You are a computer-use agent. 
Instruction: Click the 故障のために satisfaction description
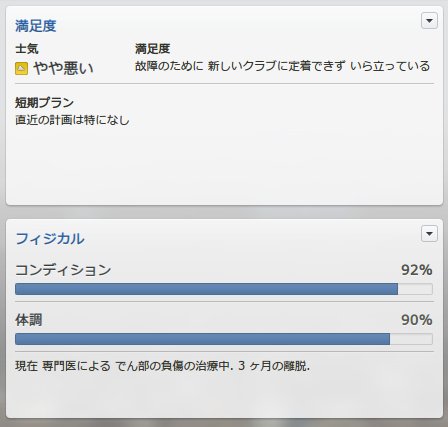coord(282,66)
